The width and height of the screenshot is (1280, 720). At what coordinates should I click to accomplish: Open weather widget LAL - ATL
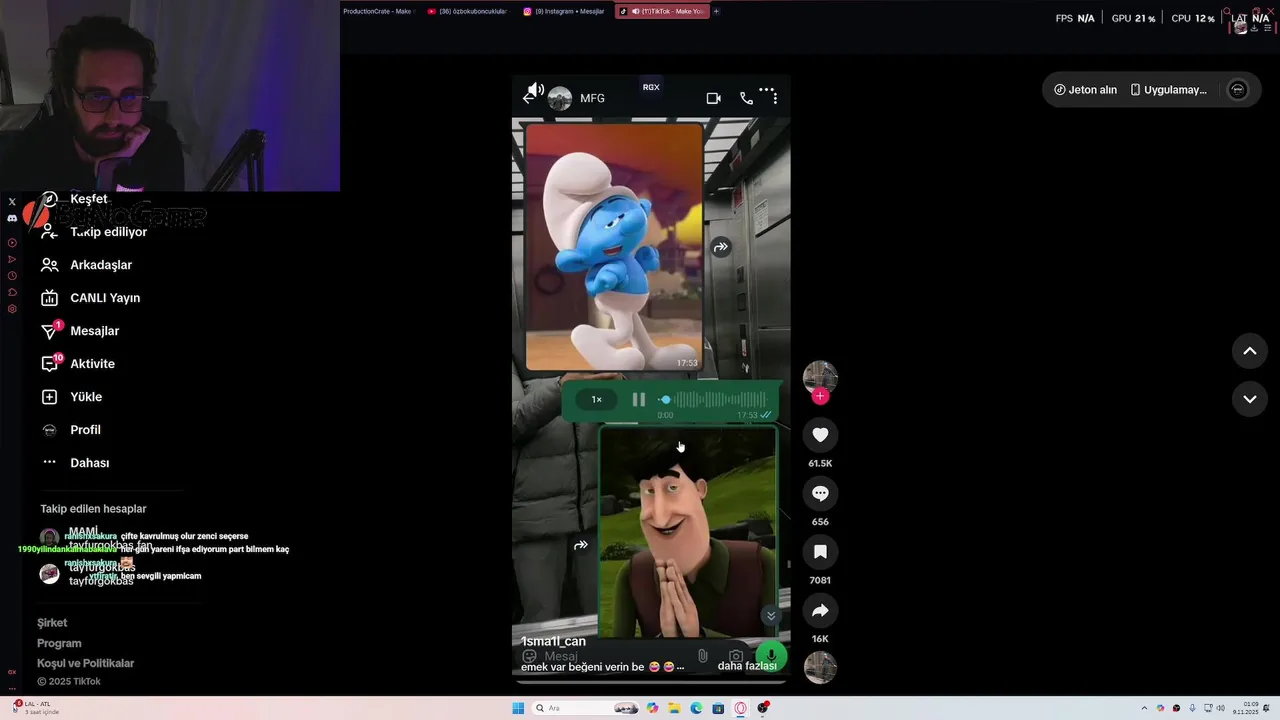[x=36, y=708]
